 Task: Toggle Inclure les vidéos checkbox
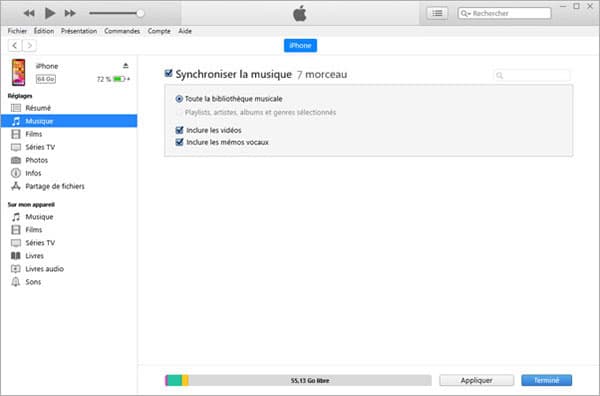click(x=179, y=130)
